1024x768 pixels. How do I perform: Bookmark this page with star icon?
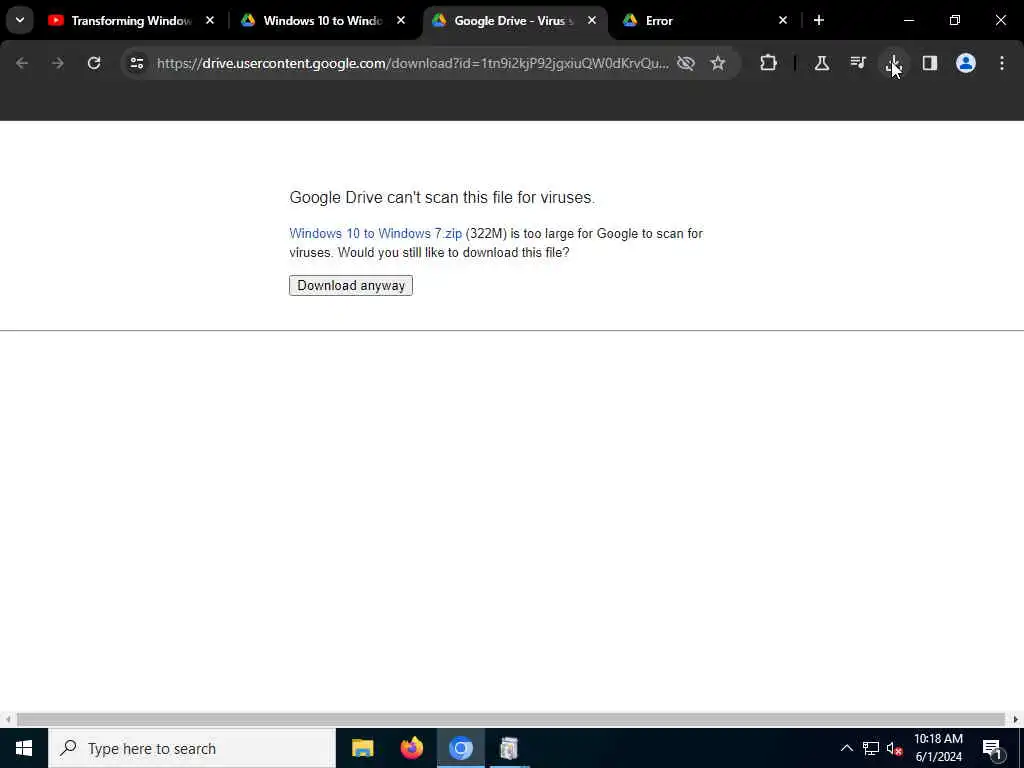718,63
